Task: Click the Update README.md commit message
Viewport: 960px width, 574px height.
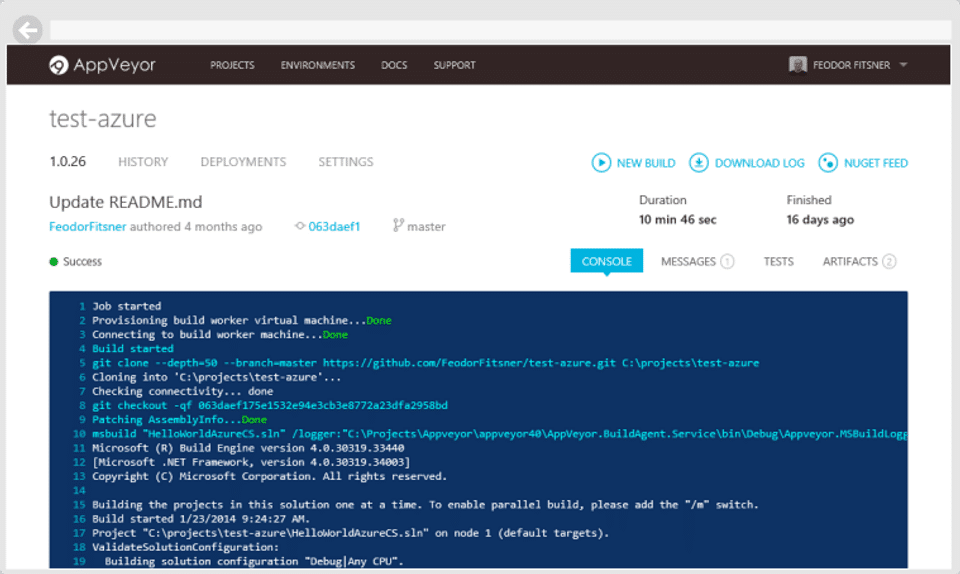Action: [126, 202]
